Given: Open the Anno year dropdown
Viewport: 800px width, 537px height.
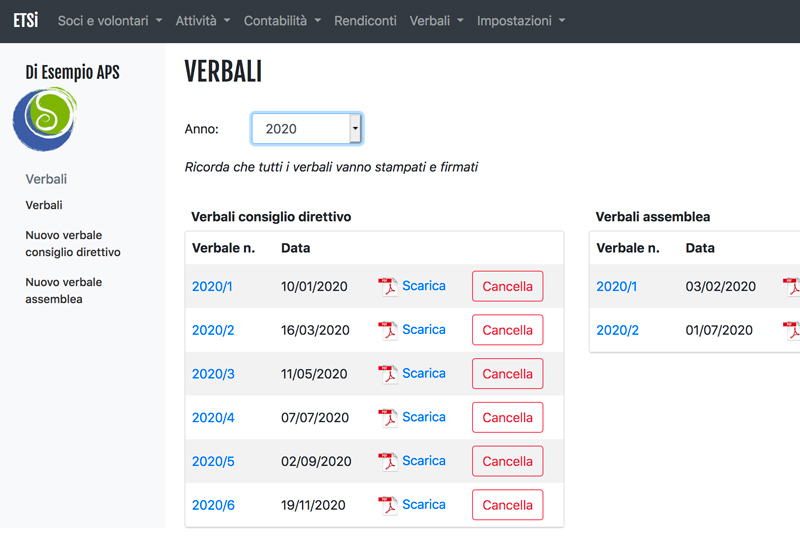Looking at the screenshot, I should (307, 129).
